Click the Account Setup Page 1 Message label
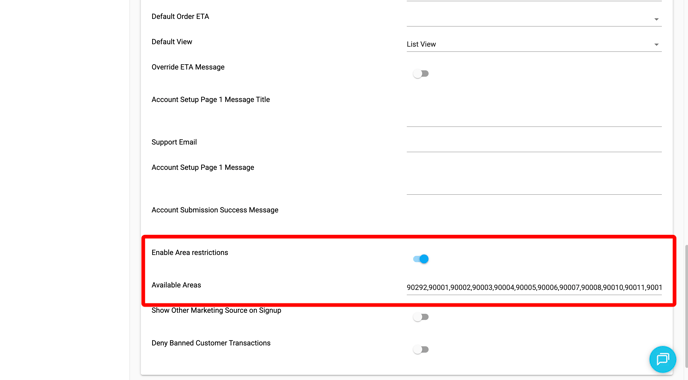The width and height of the screenshot is (688, 380). point(203,168)
